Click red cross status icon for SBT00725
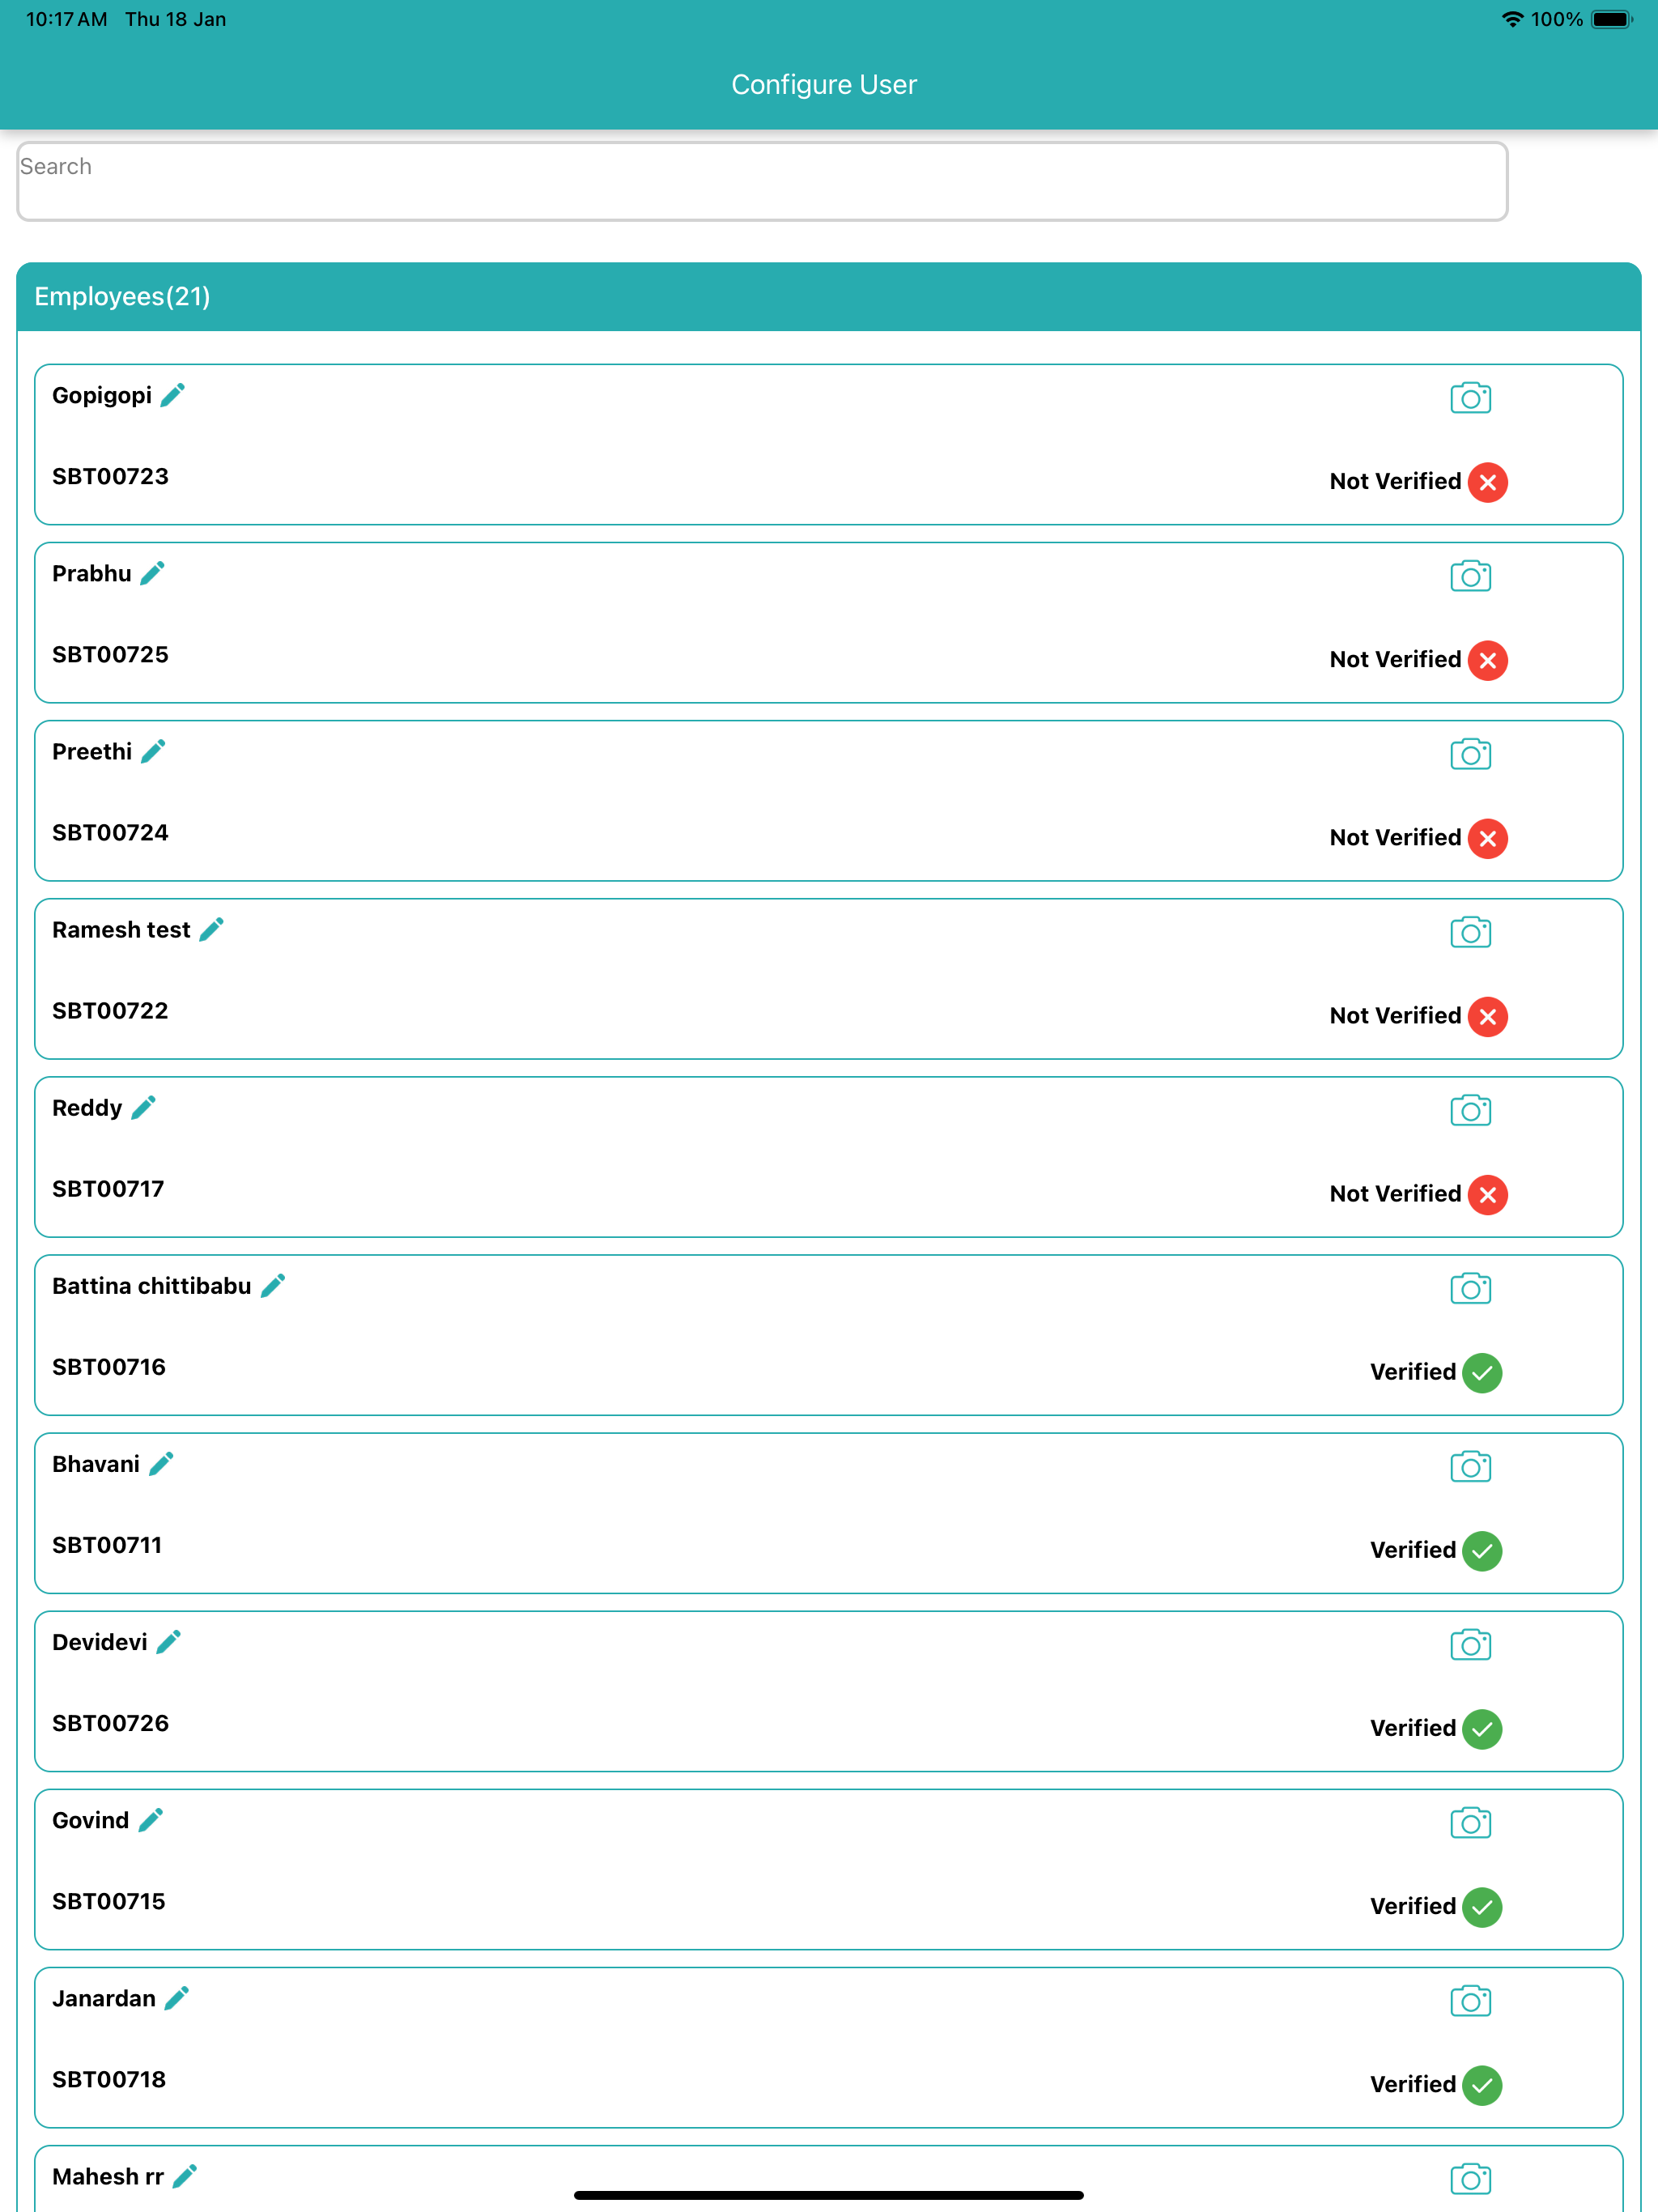 coord(1487,660)
